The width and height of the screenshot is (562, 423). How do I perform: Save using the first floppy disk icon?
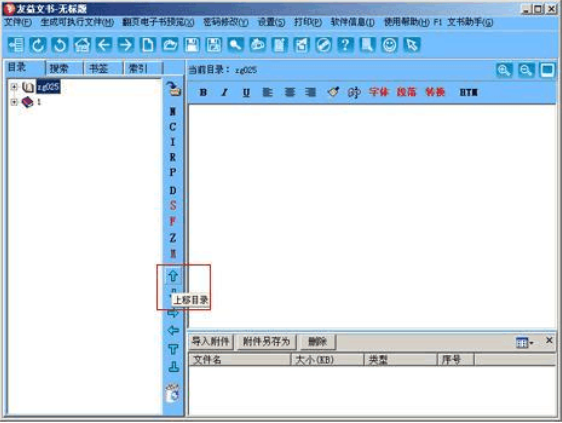pyautogui.click(x=192, y=45)
